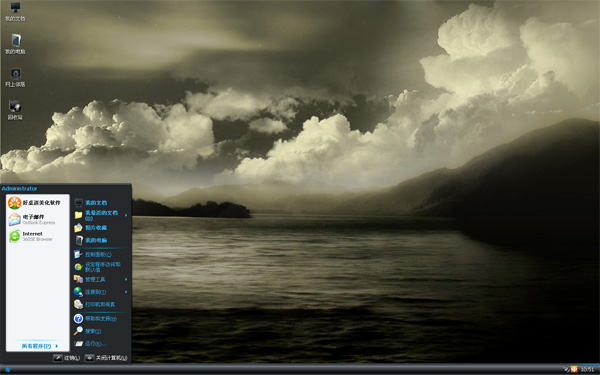Open 我的文档 icon on the desktop
The image size is (600, 375).
(x=15, y=11)
